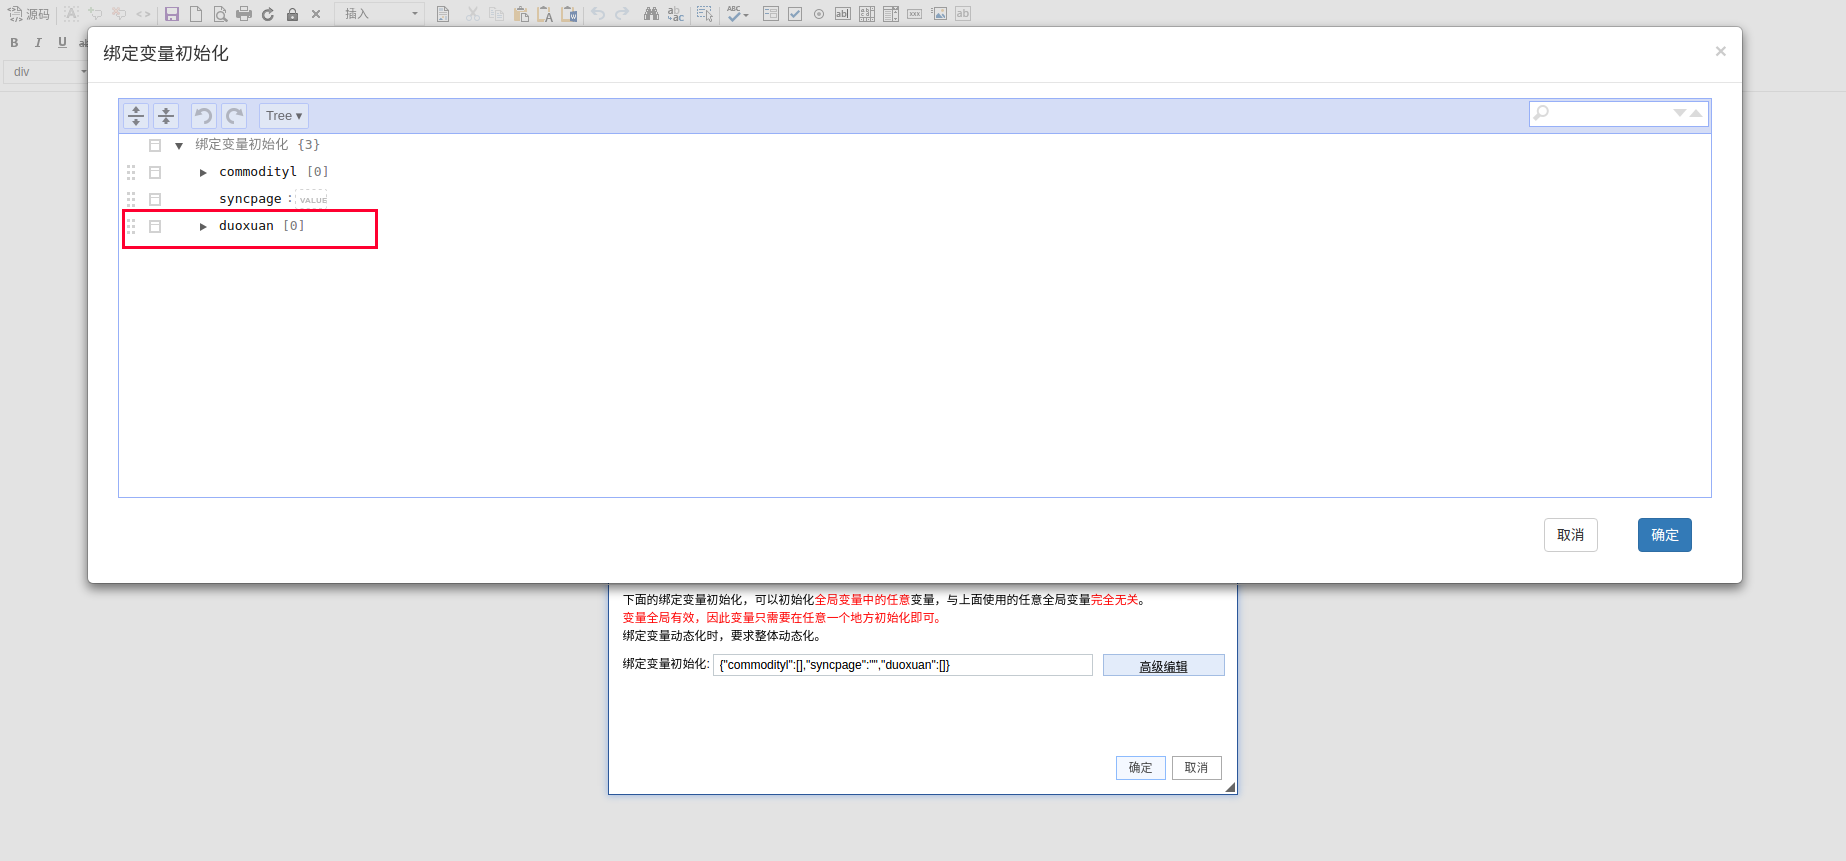Click the blue 确定 button in modal

tap(1664, 535)
